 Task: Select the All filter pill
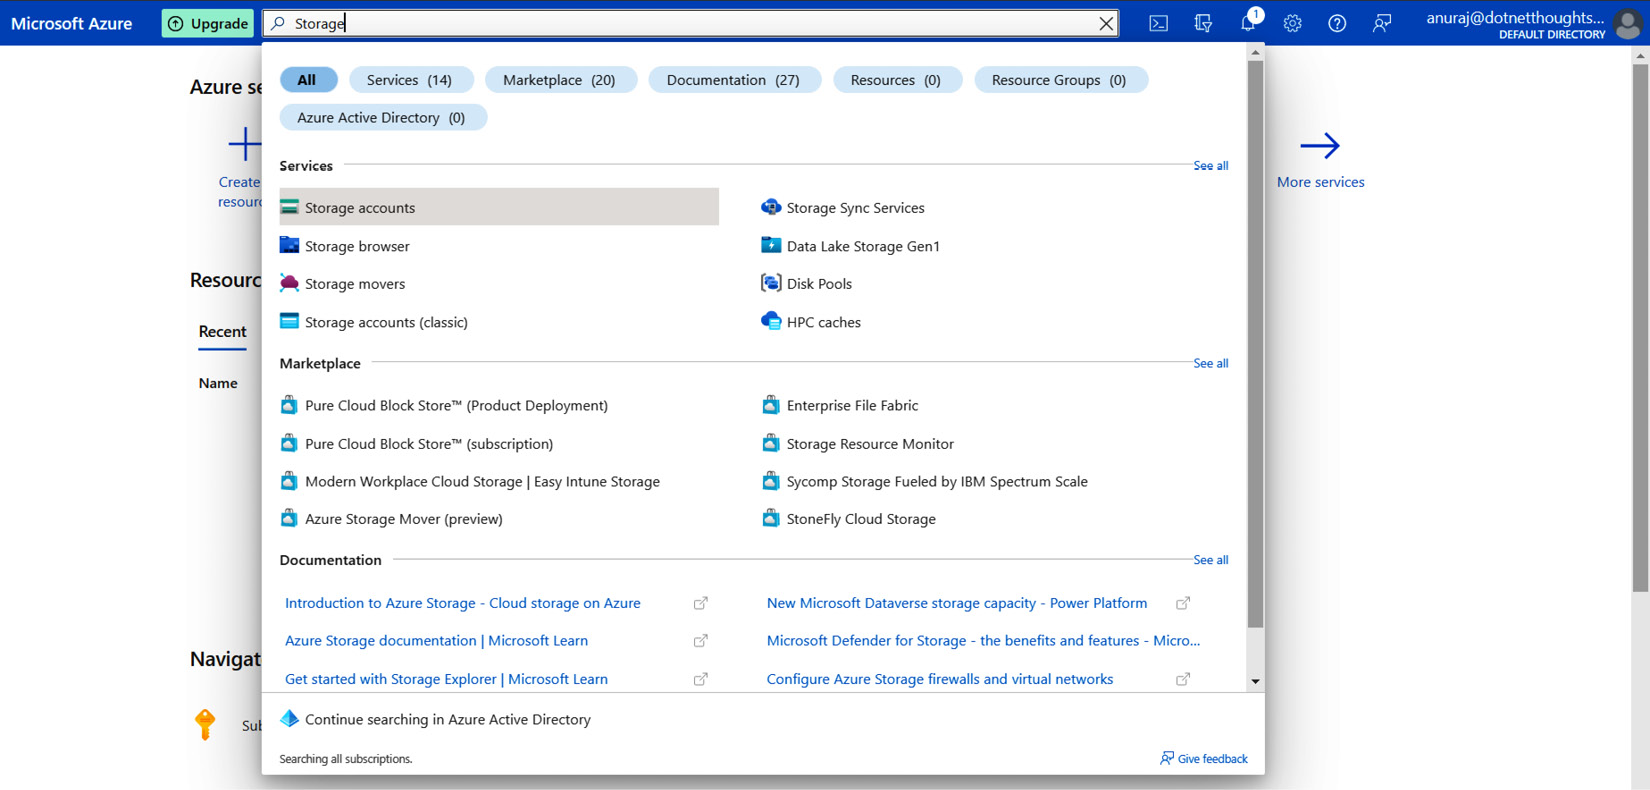[x=307, y=80]
